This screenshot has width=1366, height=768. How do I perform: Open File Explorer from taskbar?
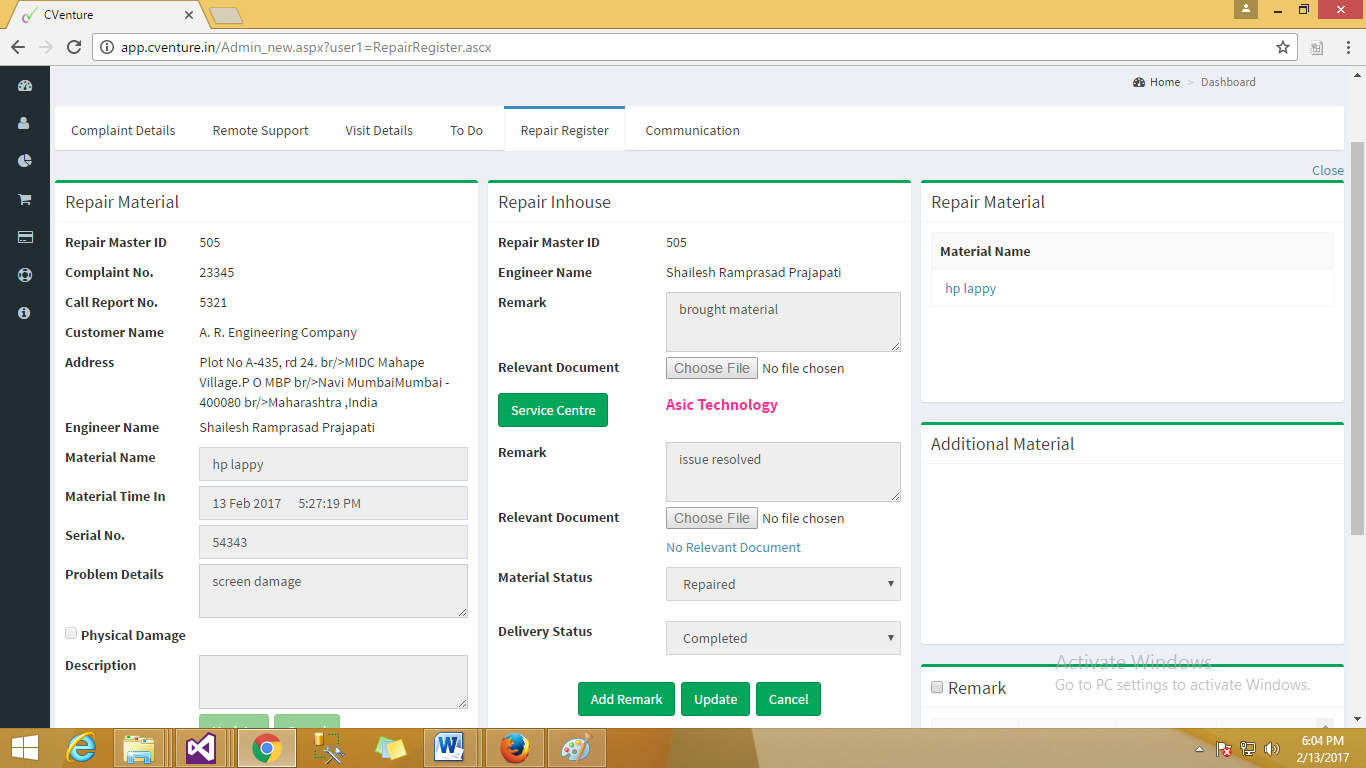point(139,748)
